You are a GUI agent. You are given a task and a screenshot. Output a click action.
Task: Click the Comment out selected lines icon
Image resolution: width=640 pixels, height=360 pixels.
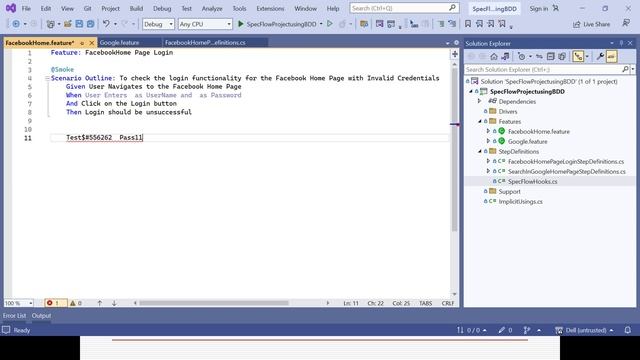coord(441,24)
